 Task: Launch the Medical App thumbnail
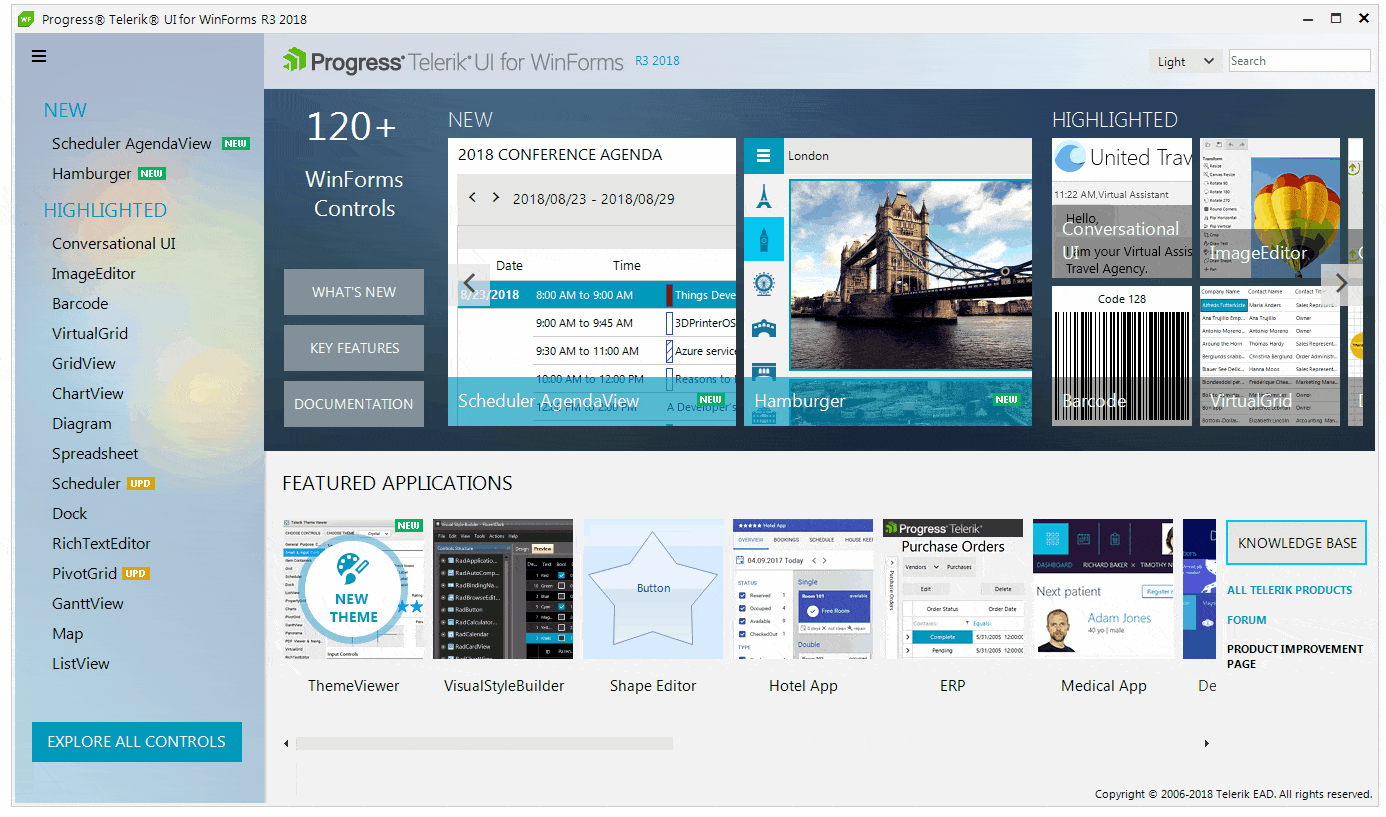[1103, 589]
